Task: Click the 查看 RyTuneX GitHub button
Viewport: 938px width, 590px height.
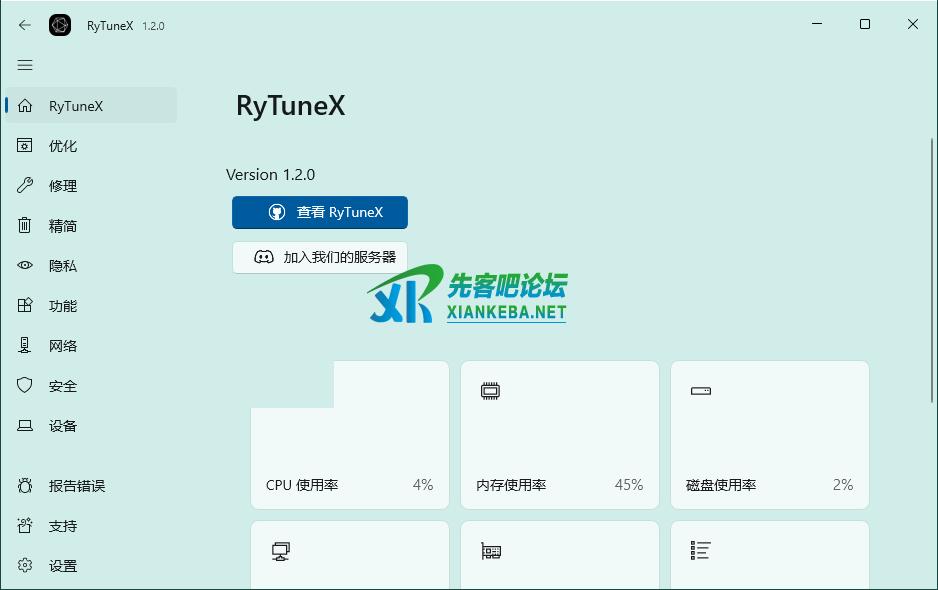Action: point(320,212)
